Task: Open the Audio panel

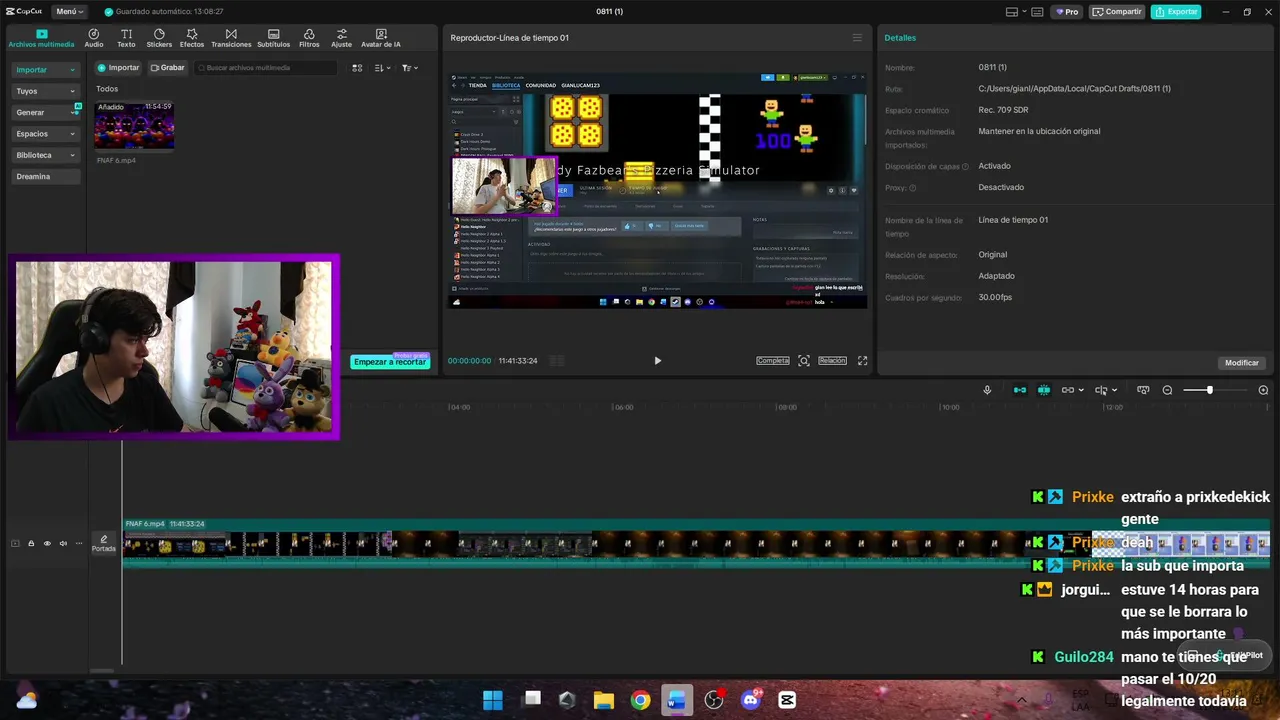Action: tap(94, 38)
